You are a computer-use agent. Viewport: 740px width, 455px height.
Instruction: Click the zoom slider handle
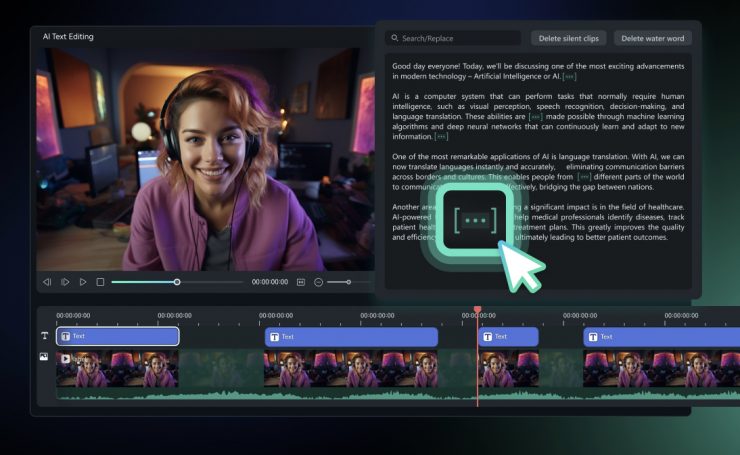[x=347, y=282]
